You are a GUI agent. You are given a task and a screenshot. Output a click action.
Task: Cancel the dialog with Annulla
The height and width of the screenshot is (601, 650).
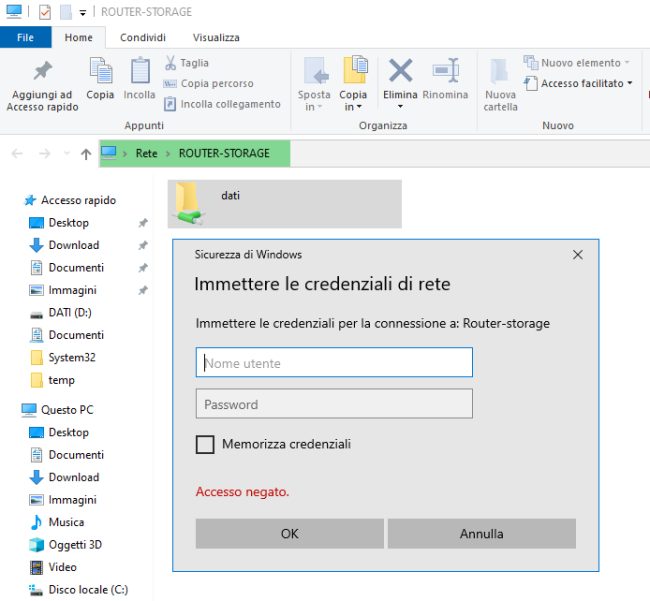482,534
